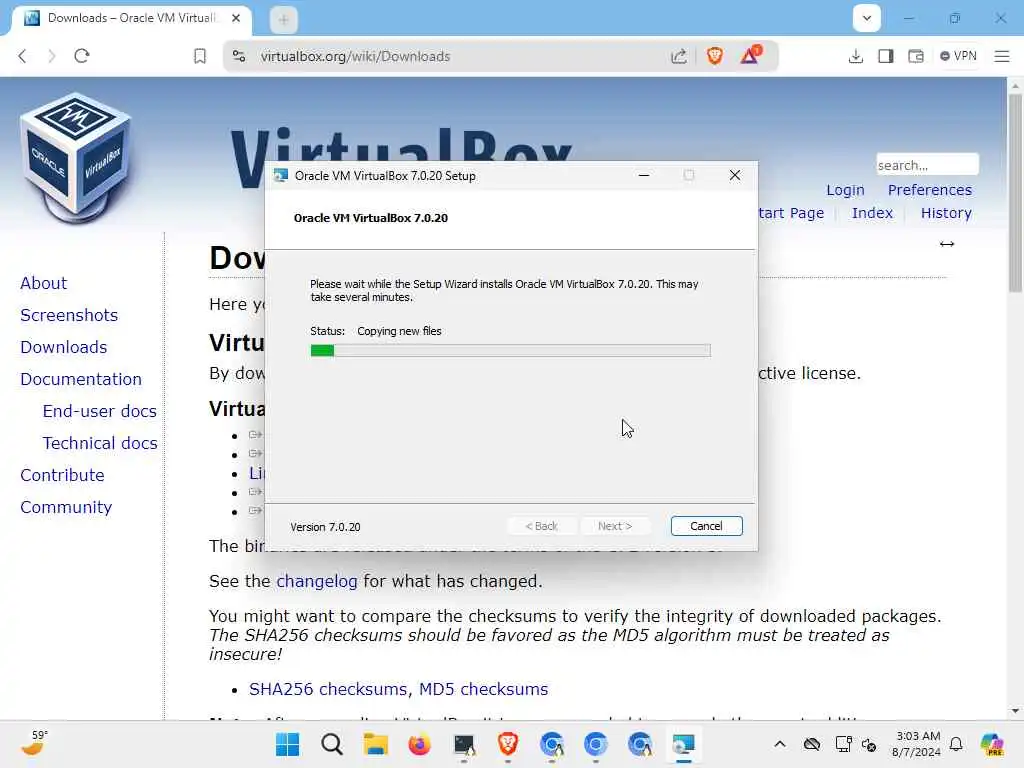
Task: Open the MD5 checksums link
Action: (483, 689)
